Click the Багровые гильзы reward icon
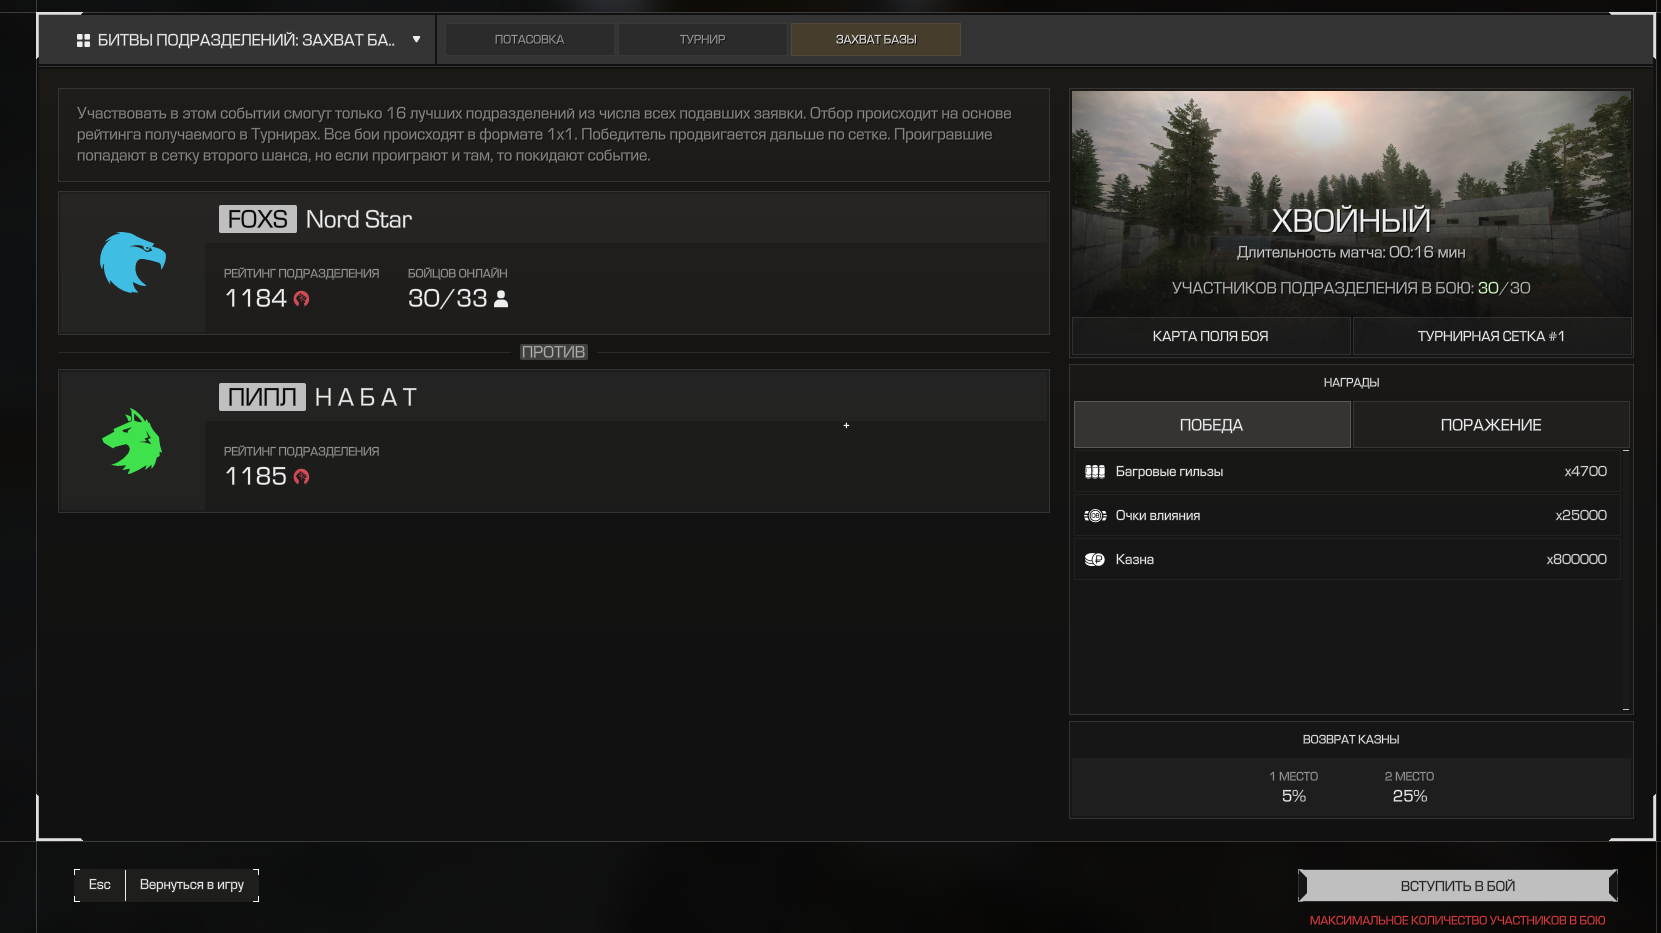The width and height of the screenshot is (1661, 933). pyautogui.click(x=1095, y=472)
